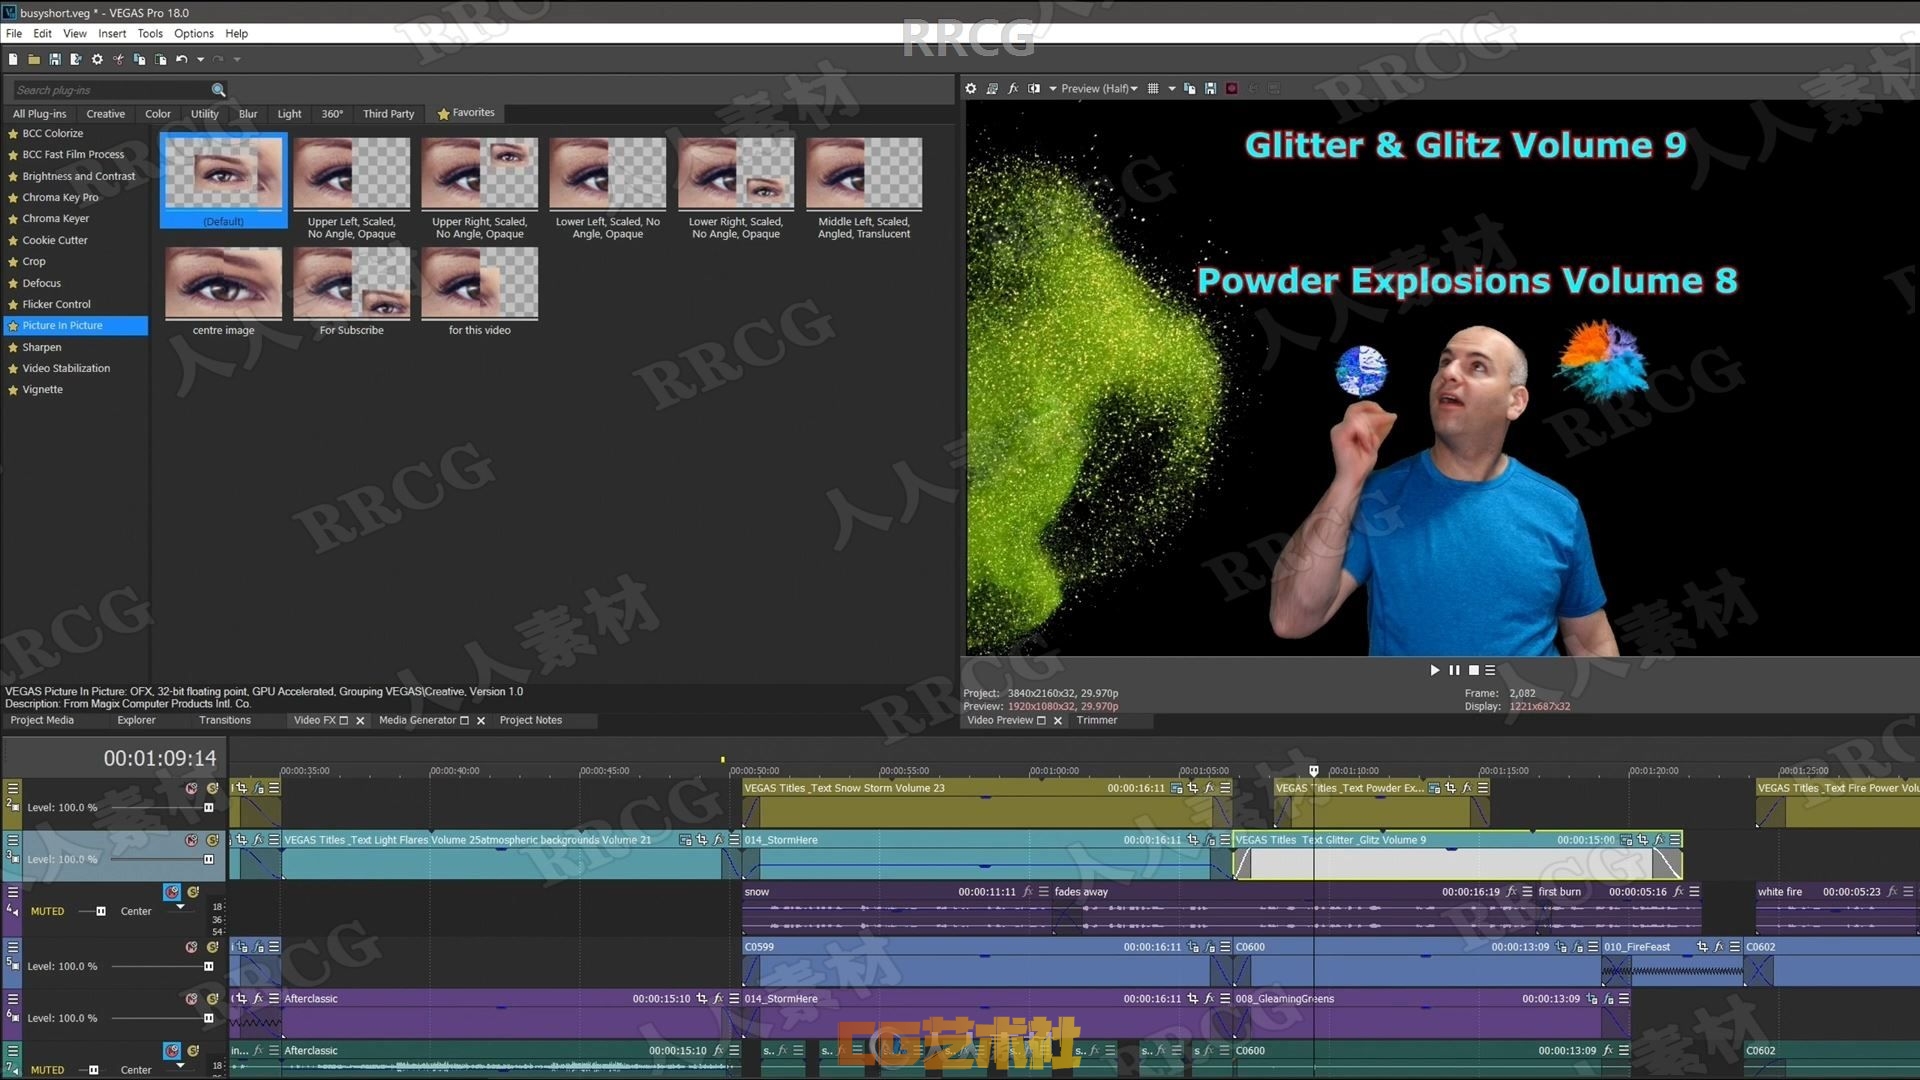
Task: Toggle solo on track 3
Action: (x=212, y=840)
